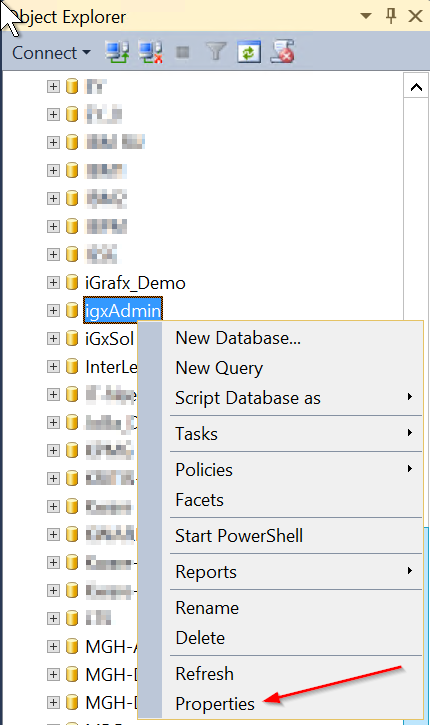
Task: Click the Disconnect server icon
Action: click(x=151, y=52)
